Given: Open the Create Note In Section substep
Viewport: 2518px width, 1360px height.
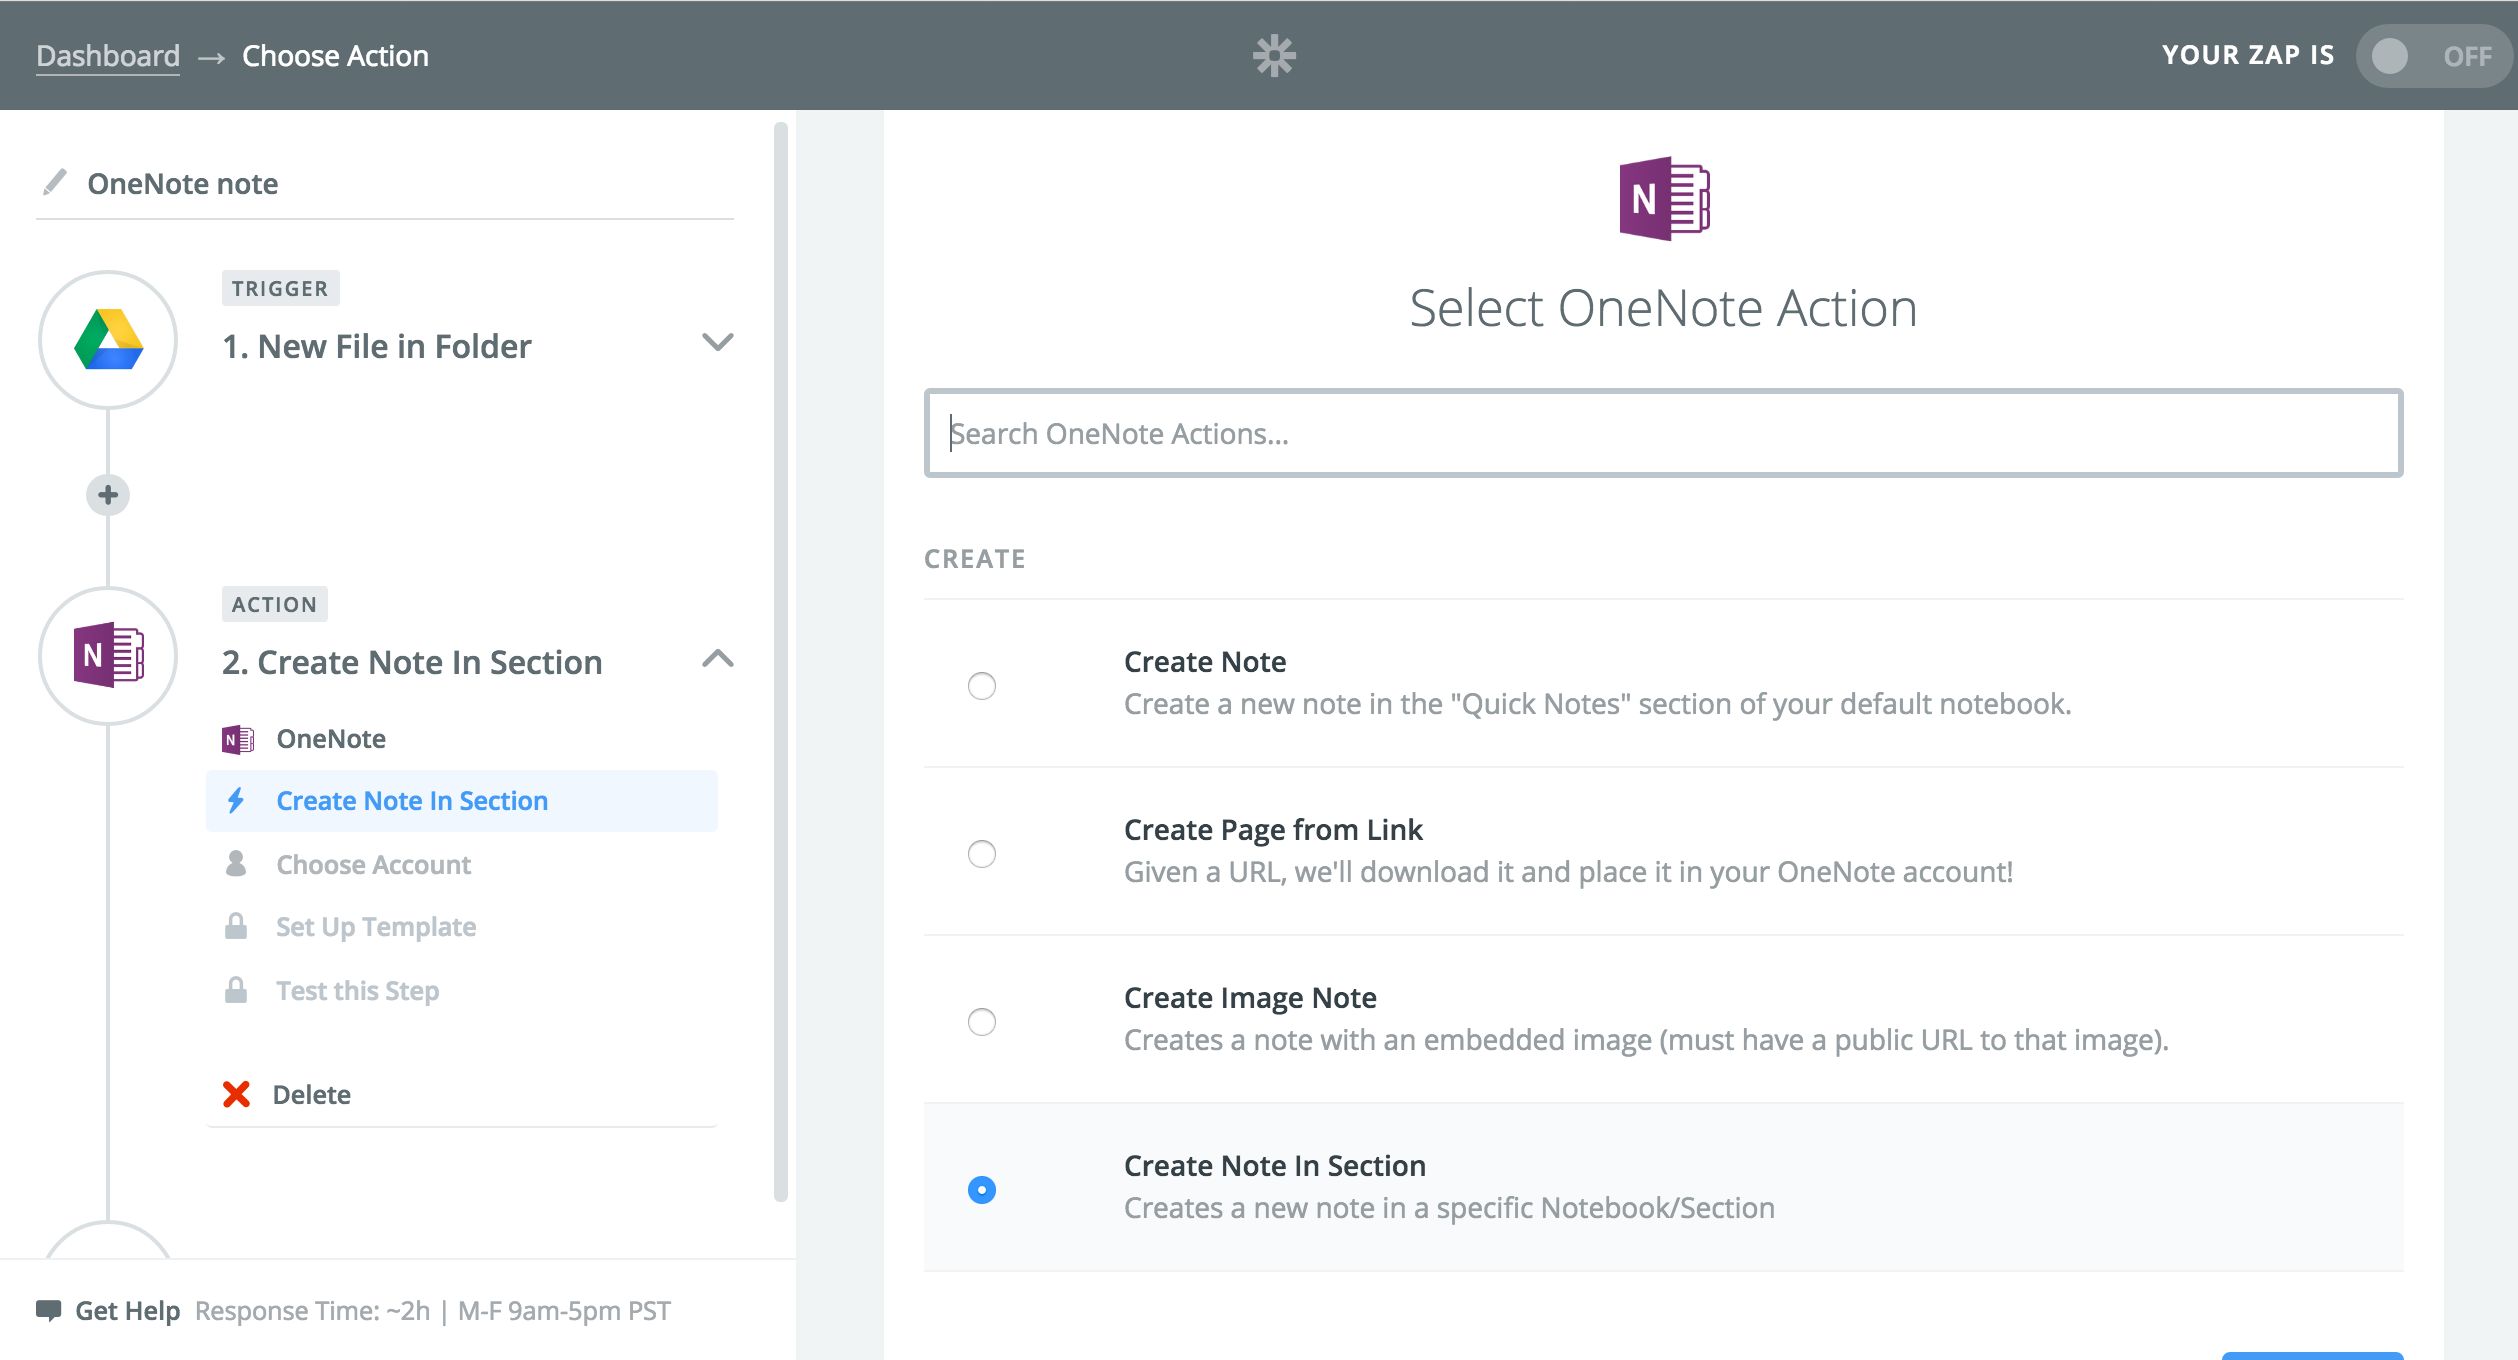Looking at the screenshot, I should pyautogui.click(x=462, y=800).
